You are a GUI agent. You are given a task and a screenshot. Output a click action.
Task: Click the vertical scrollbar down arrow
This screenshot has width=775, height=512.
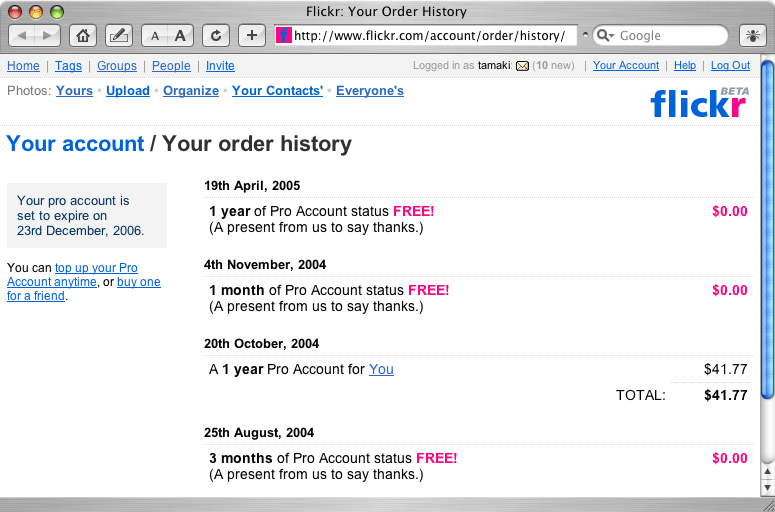click(x=767, y=486)
